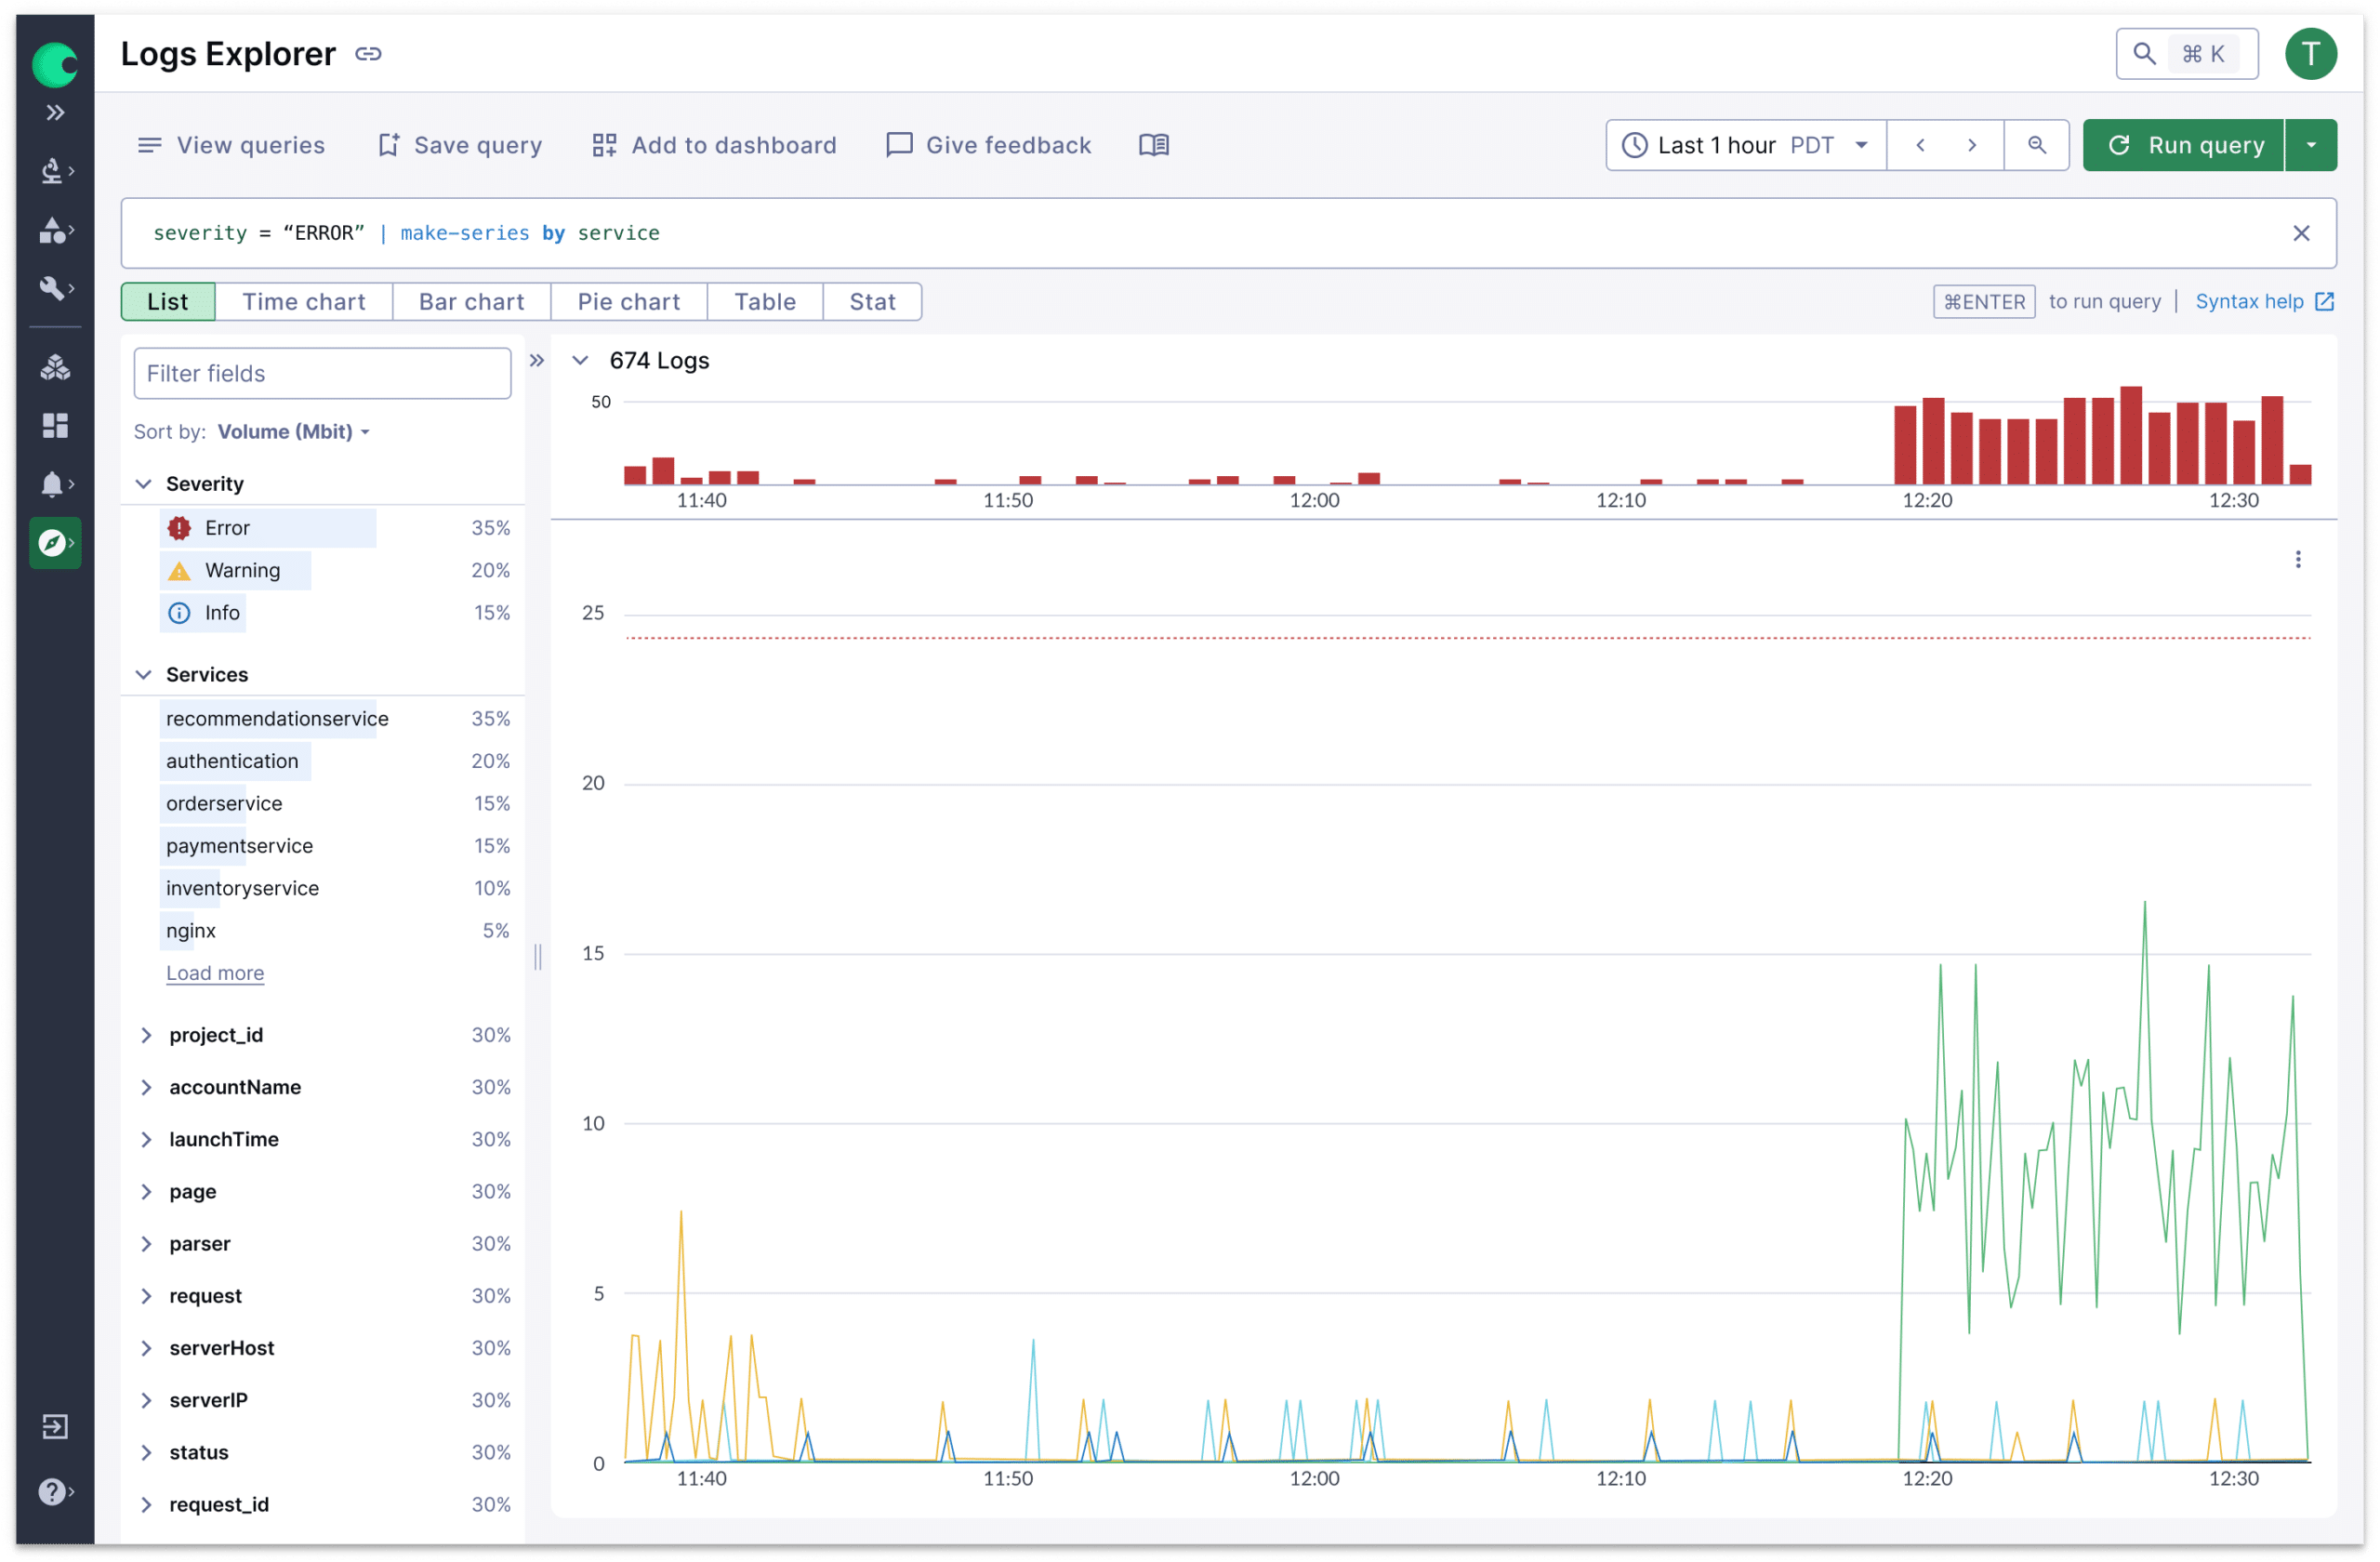Filter by inventoryservice
The width and height of the screenshot is (2380, 1562).
tap(335, 889)
